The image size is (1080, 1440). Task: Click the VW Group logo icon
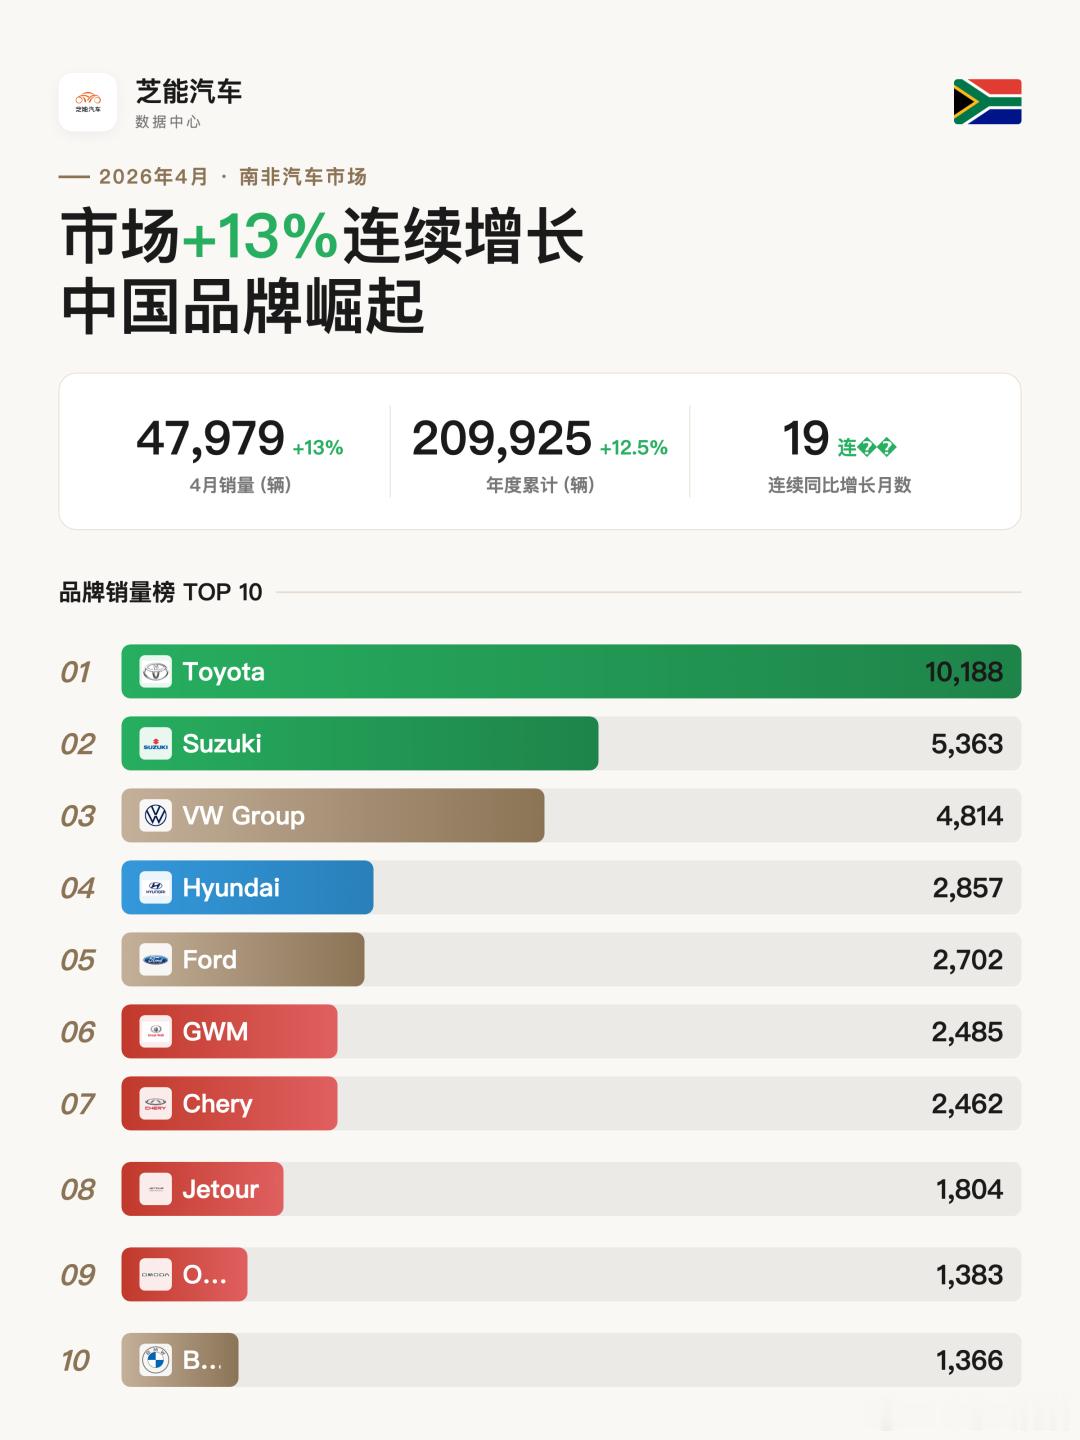pos(155,816)
